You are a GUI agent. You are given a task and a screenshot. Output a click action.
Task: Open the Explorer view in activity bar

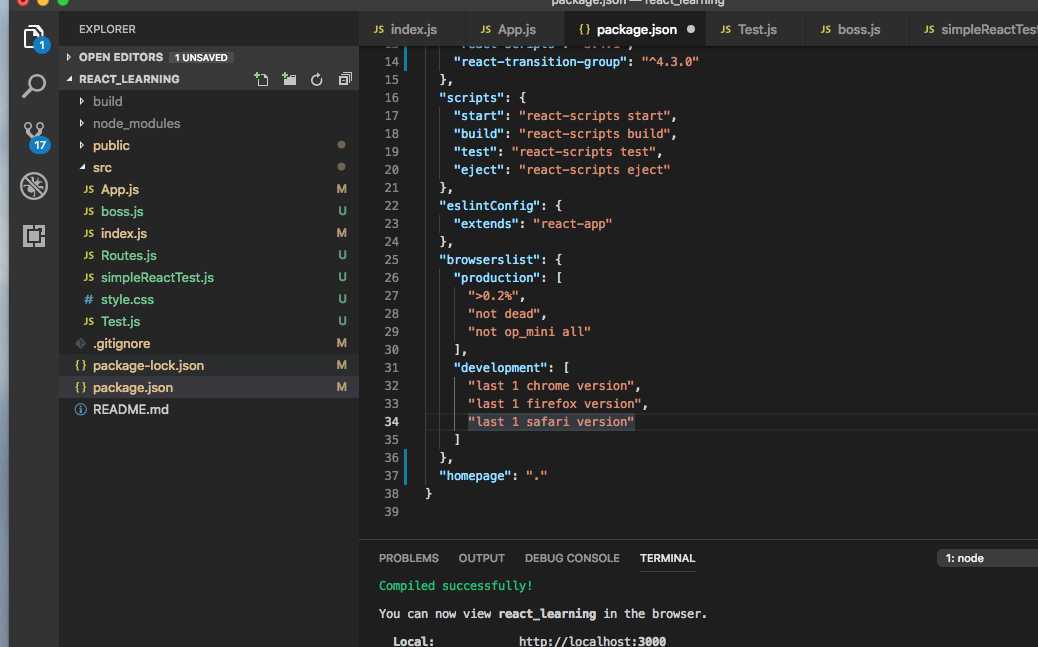click(34, 38)
